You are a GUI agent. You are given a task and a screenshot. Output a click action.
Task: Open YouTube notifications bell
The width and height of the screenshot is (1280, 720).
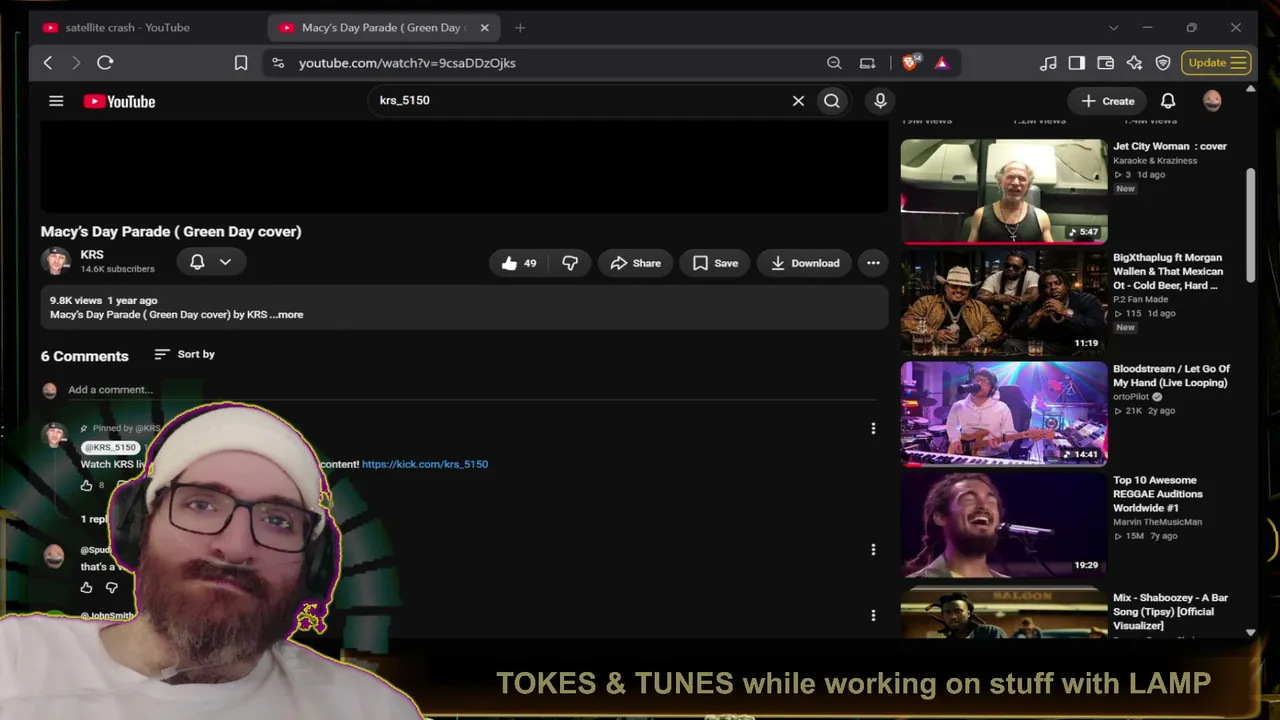[1168, 101]
